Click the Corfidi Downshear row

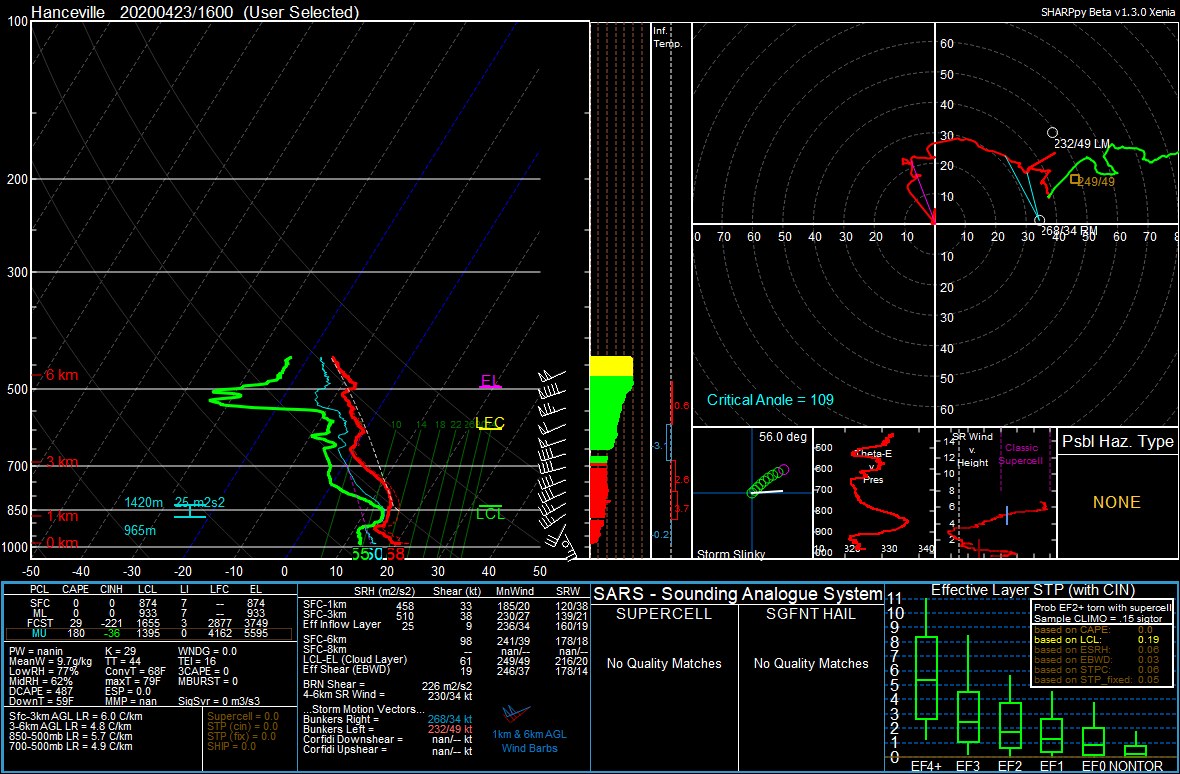point(387,740)
